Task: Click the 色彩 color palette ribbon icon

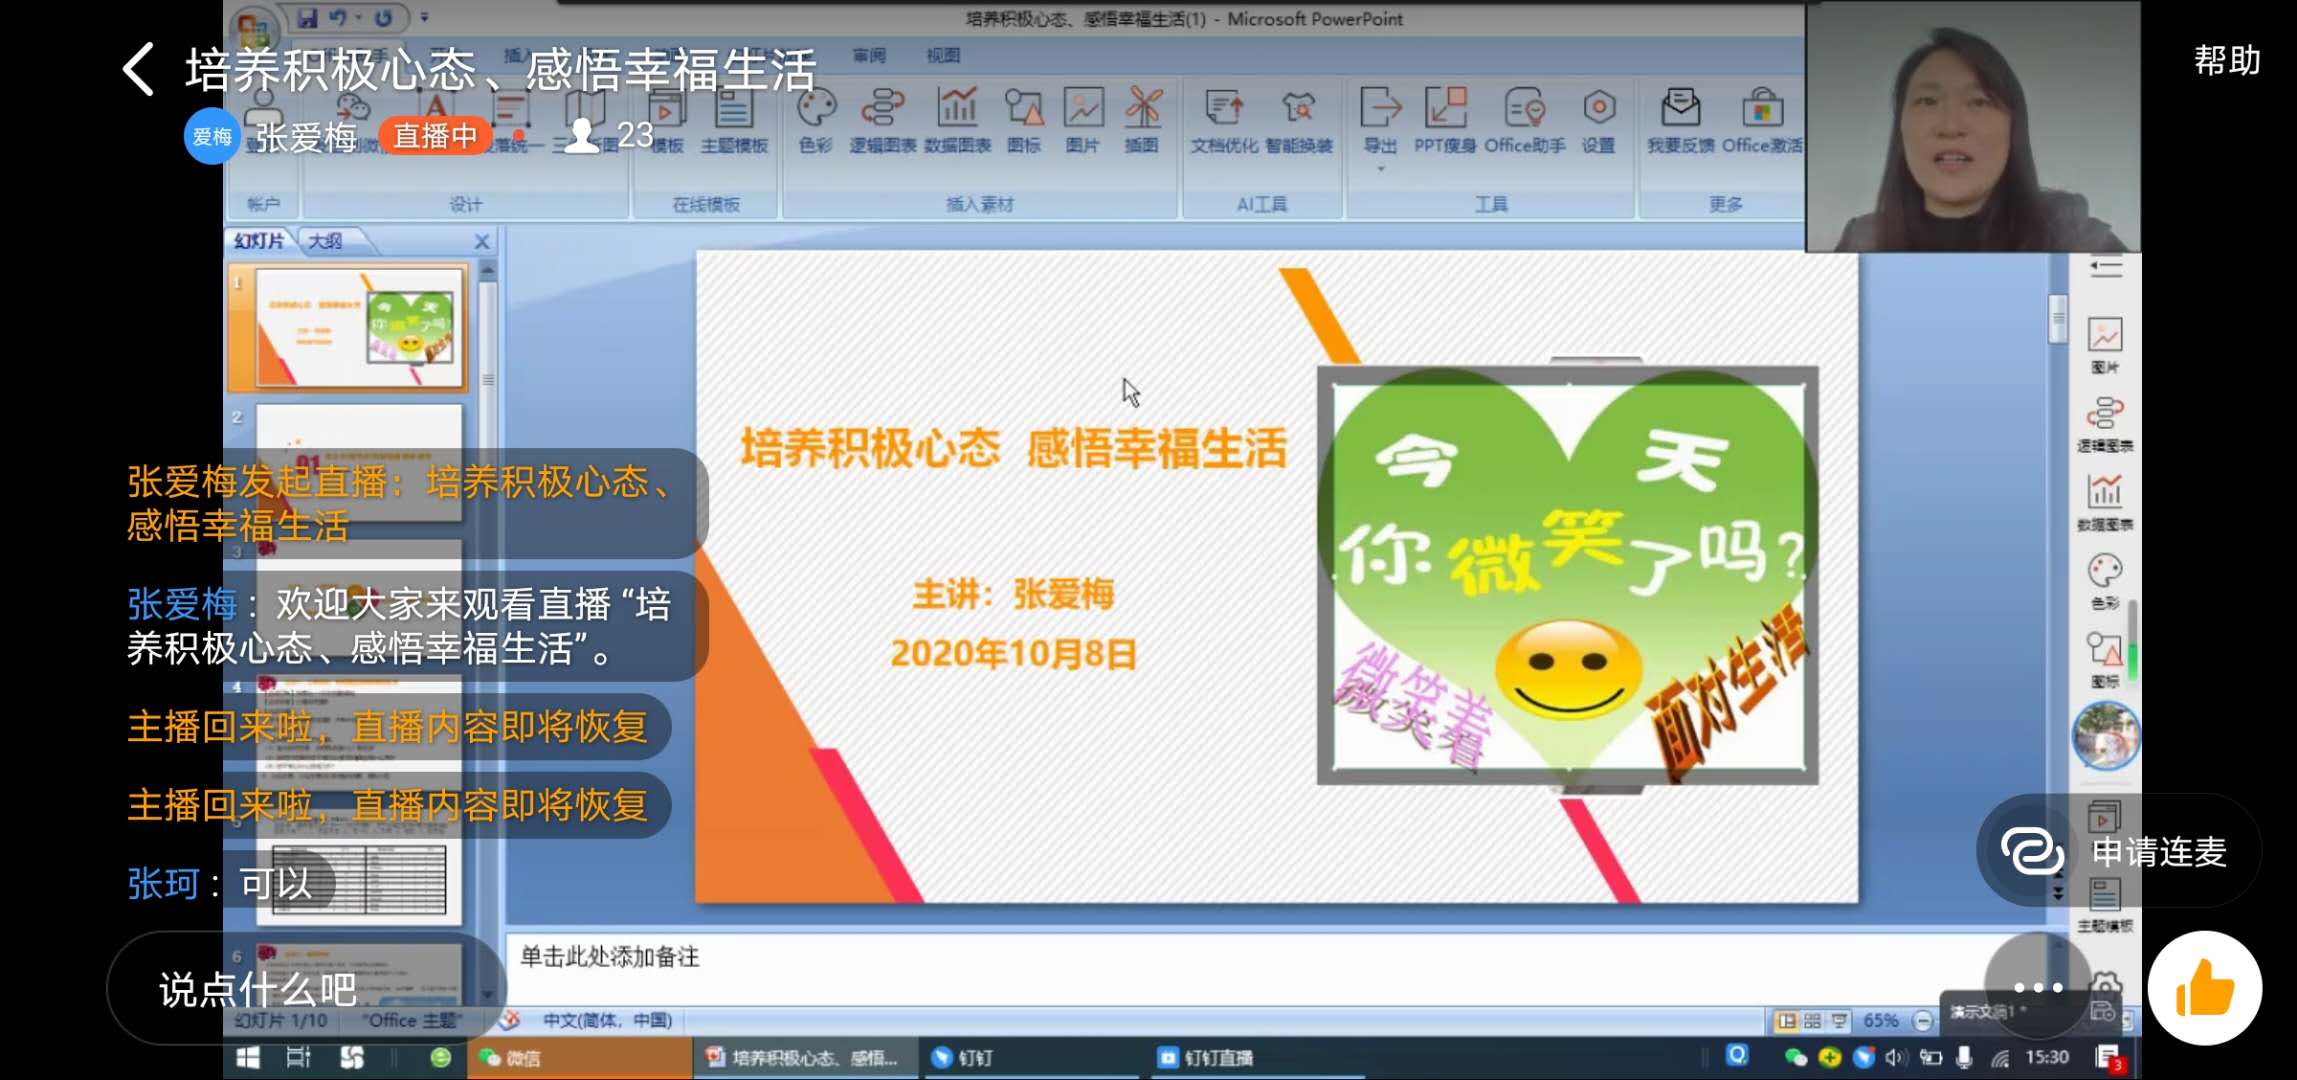Action: pyautogui.click(x=816, y=120)
